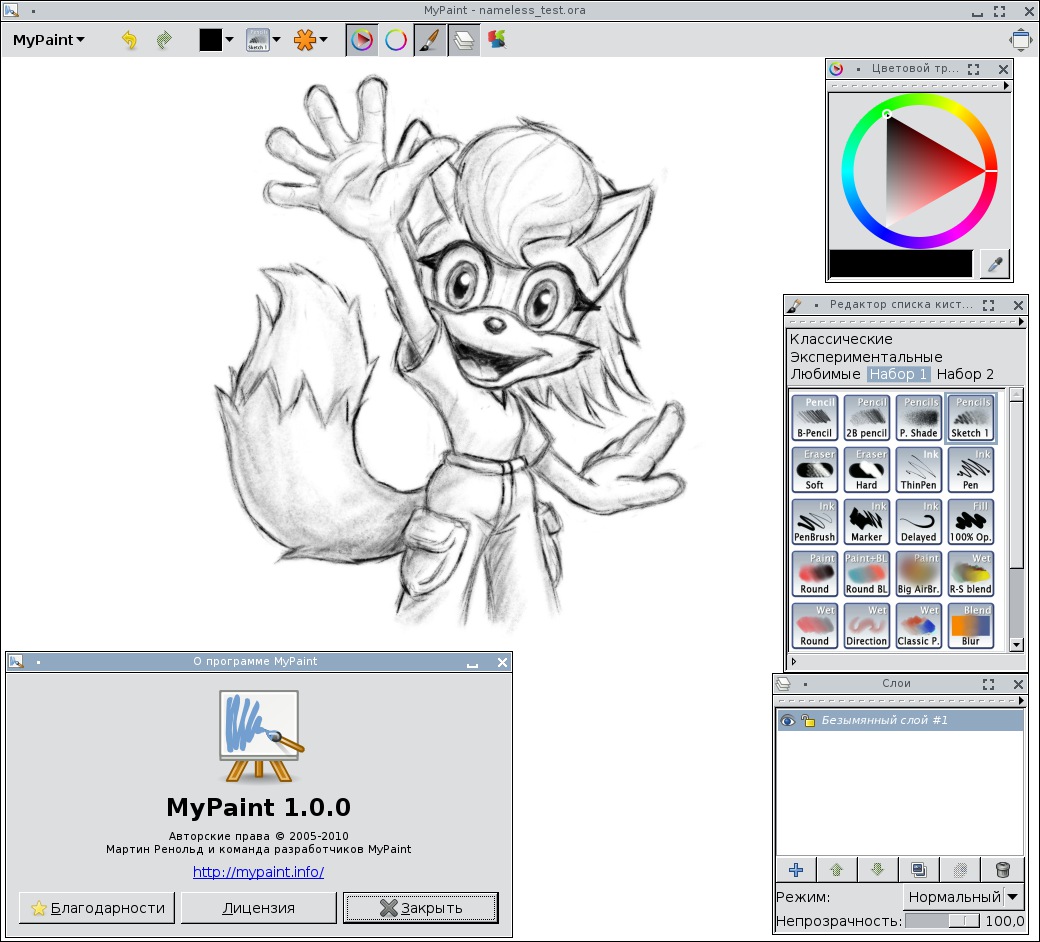This screenshot has height=942, width=1040.
Task: Open the Режим blend mode dropdown
Action: 963,898
